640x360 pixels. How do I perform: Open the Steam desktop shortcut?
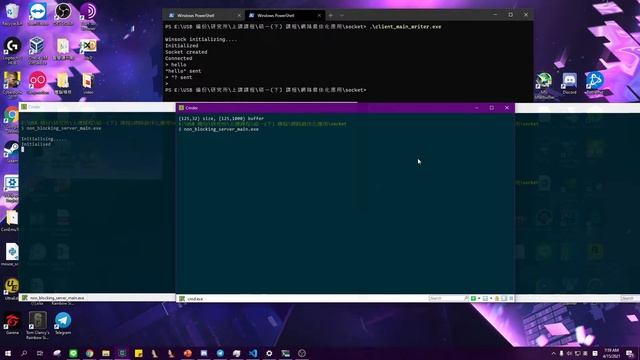(11, 151)
